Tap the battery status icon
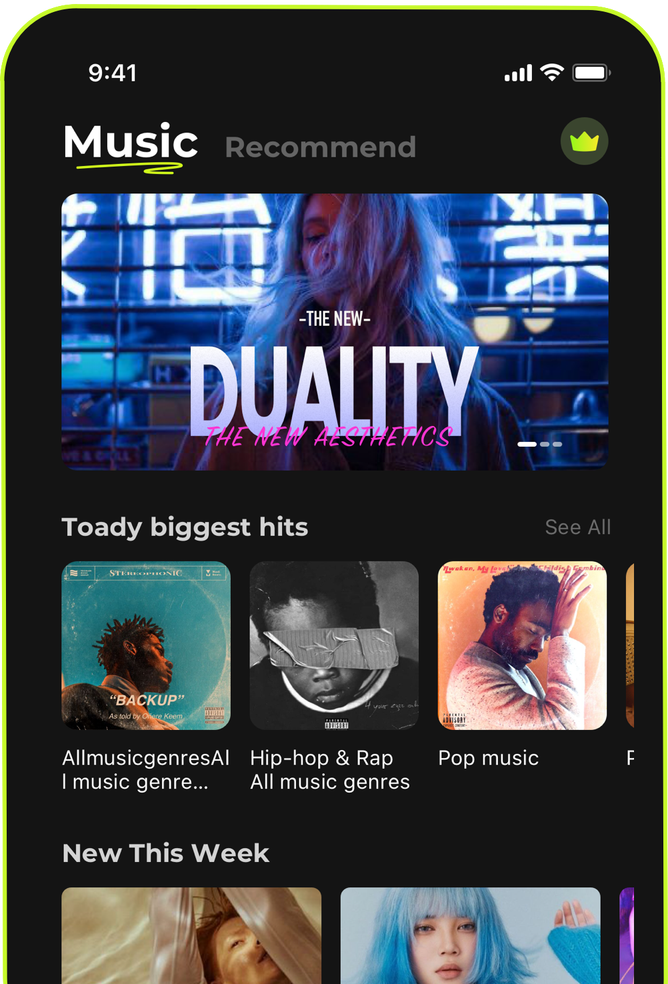Screen dimensions: 668x984 tap(591, 73)
